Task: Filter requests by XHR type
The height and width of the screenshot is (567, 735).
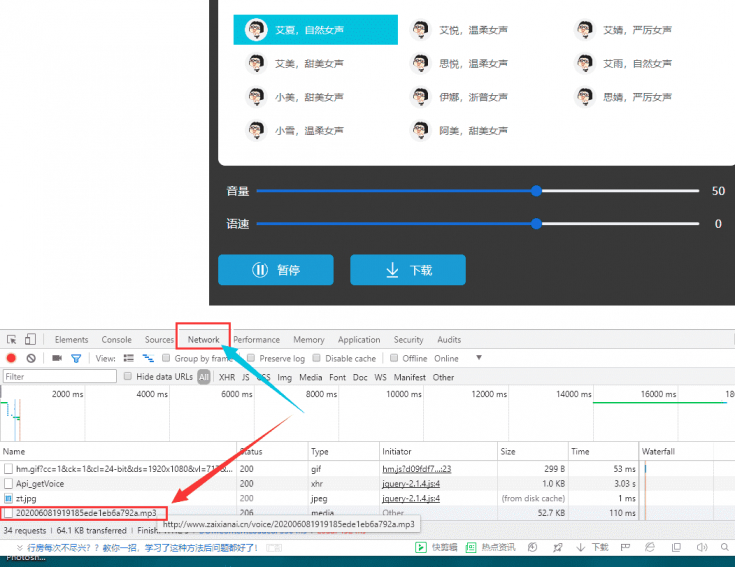Action: coord(227,377)
